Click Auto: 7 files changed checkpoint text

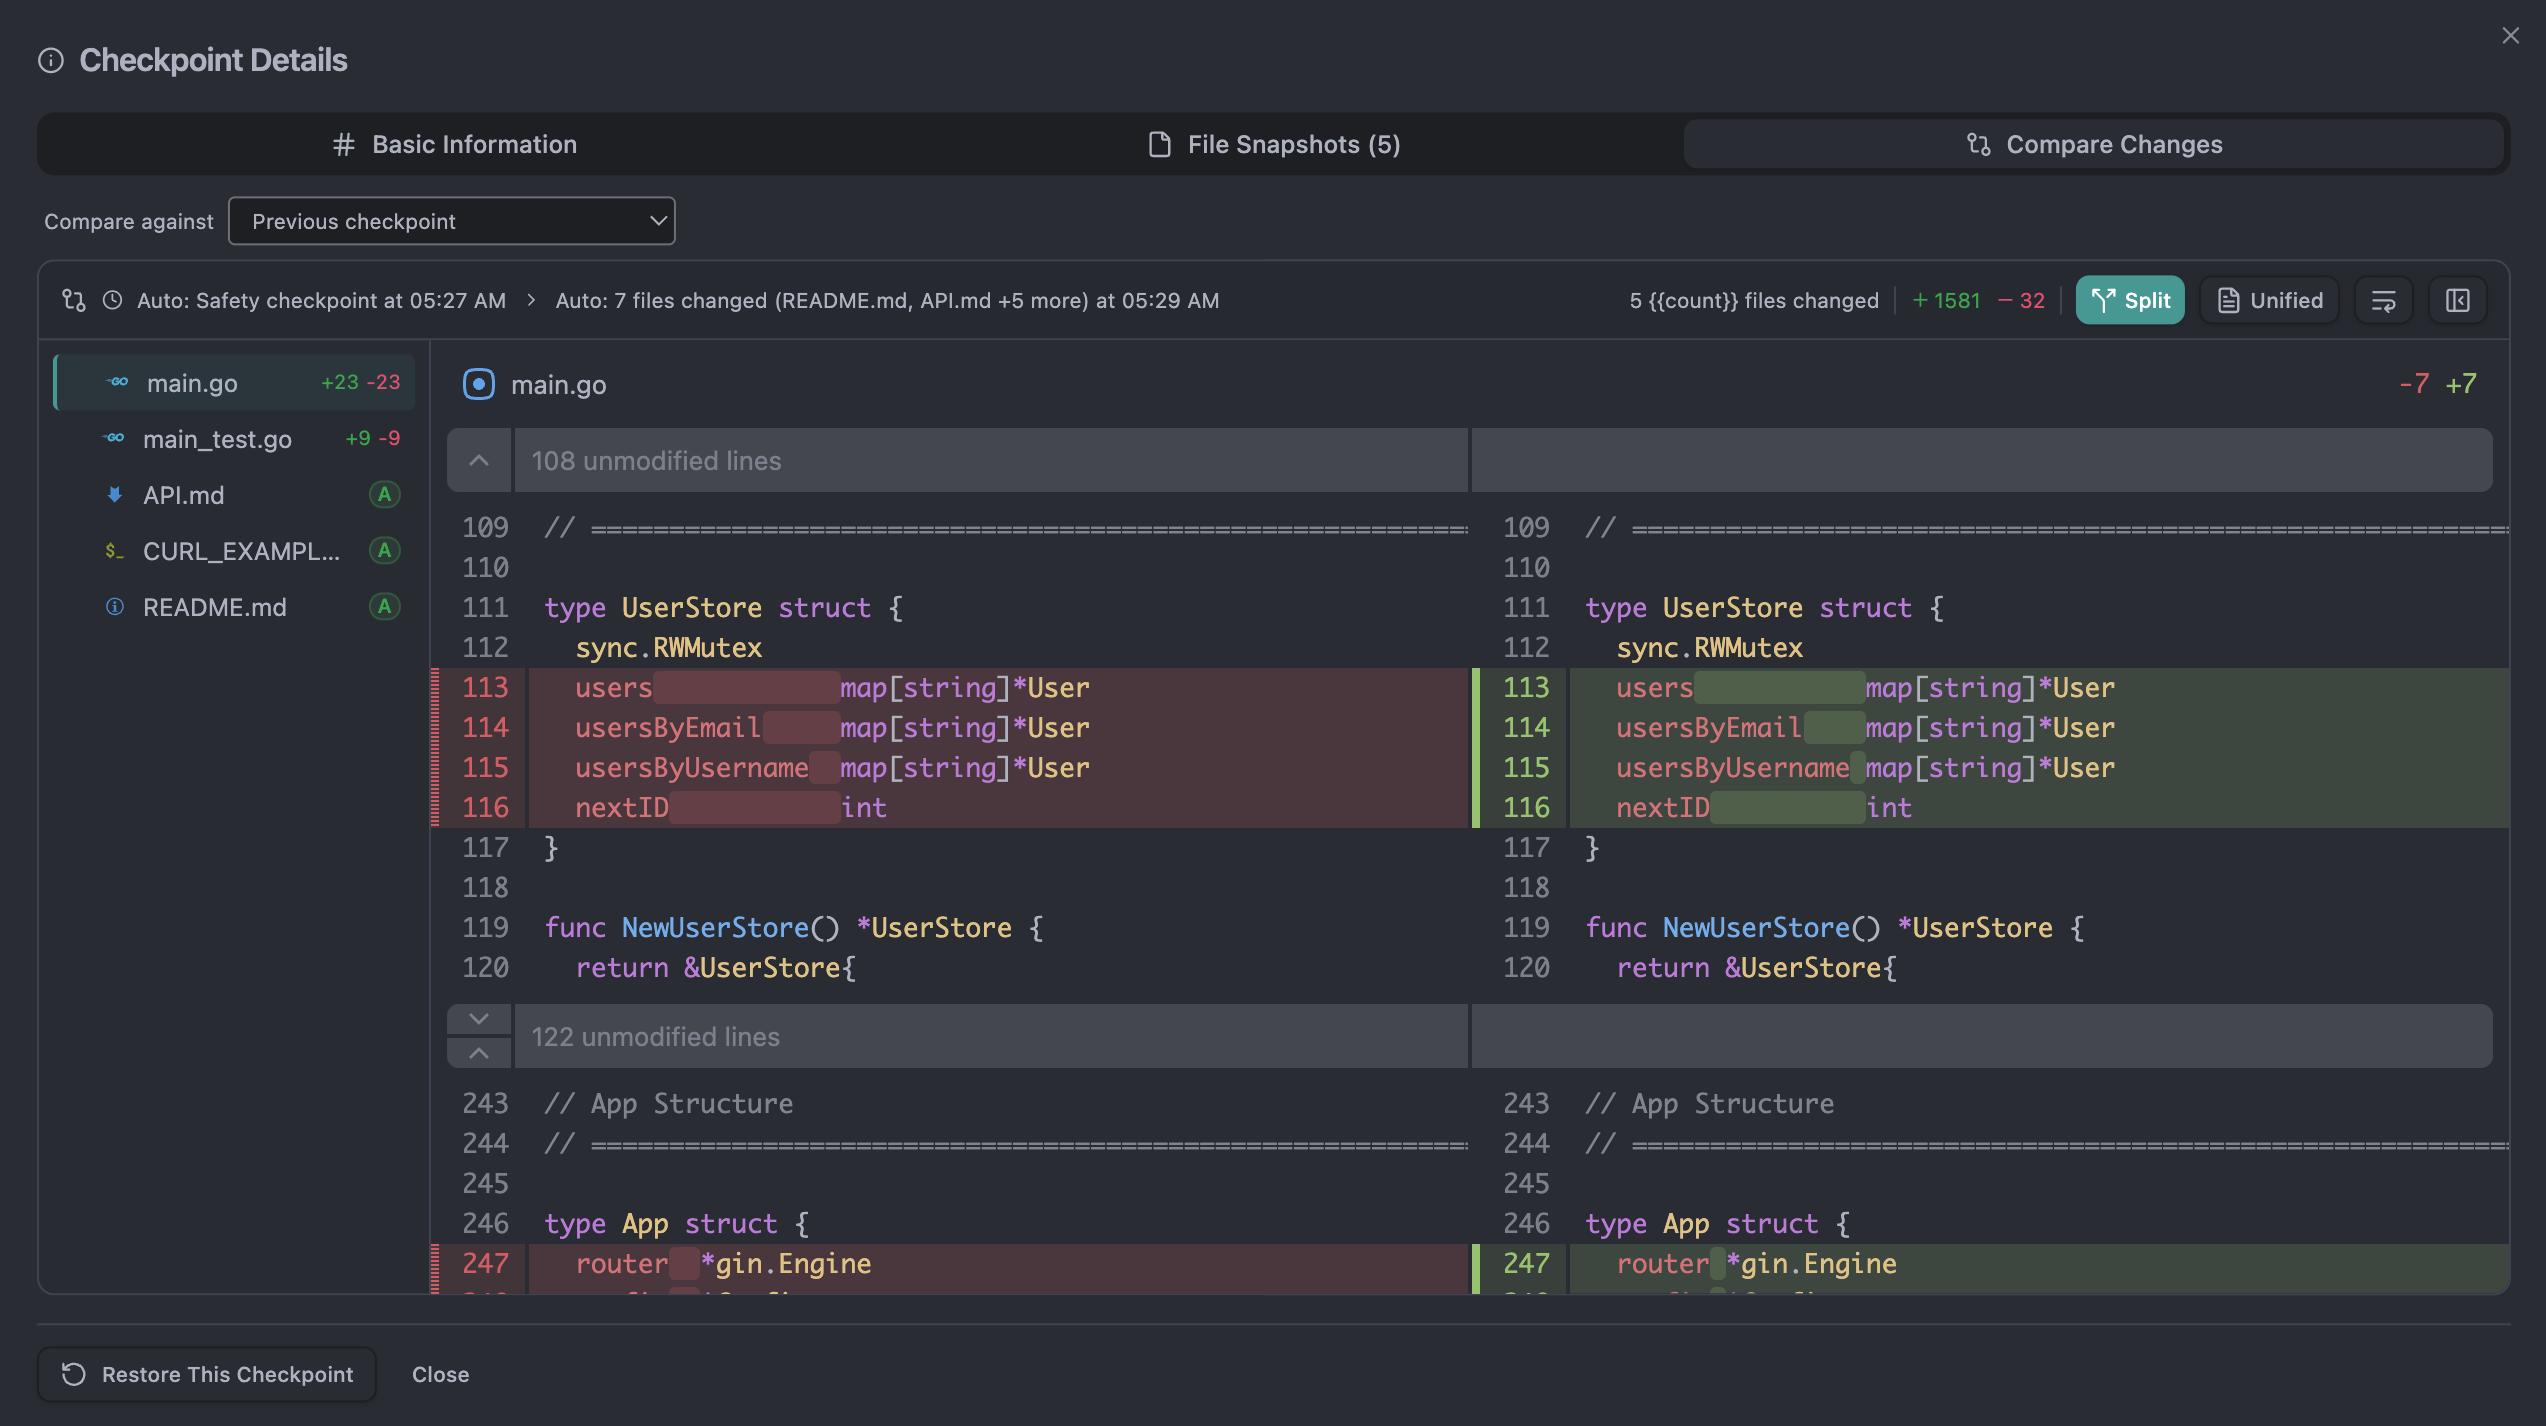point(887,300)
